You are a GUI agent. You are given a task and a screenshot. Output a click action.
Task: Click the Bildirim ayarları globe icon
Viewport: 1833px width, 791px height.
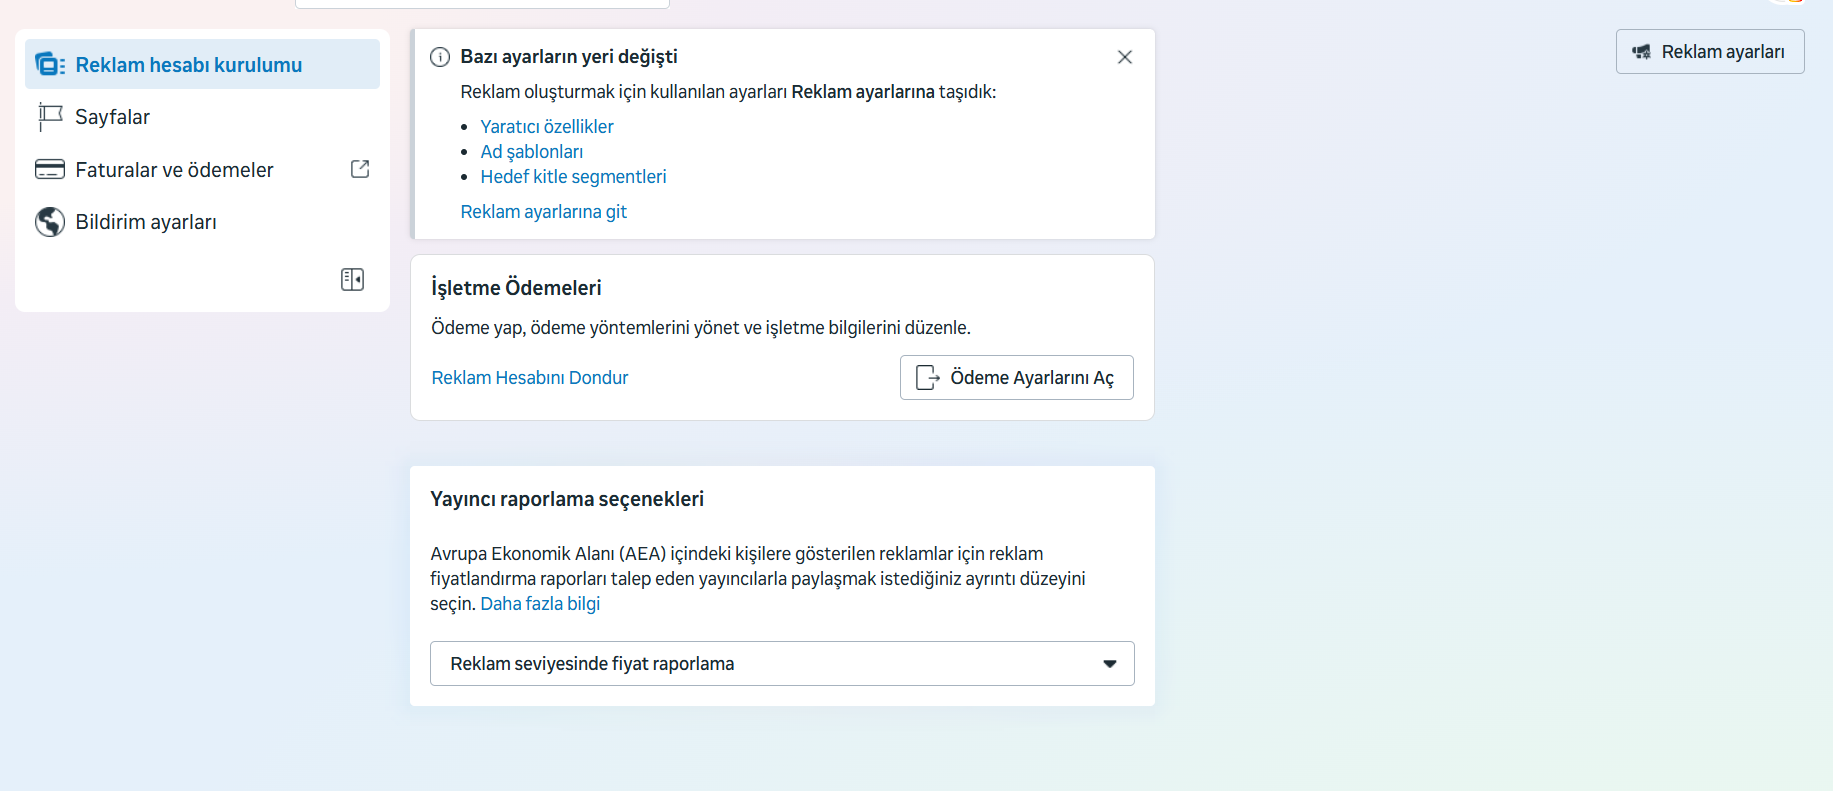[50, 222]
